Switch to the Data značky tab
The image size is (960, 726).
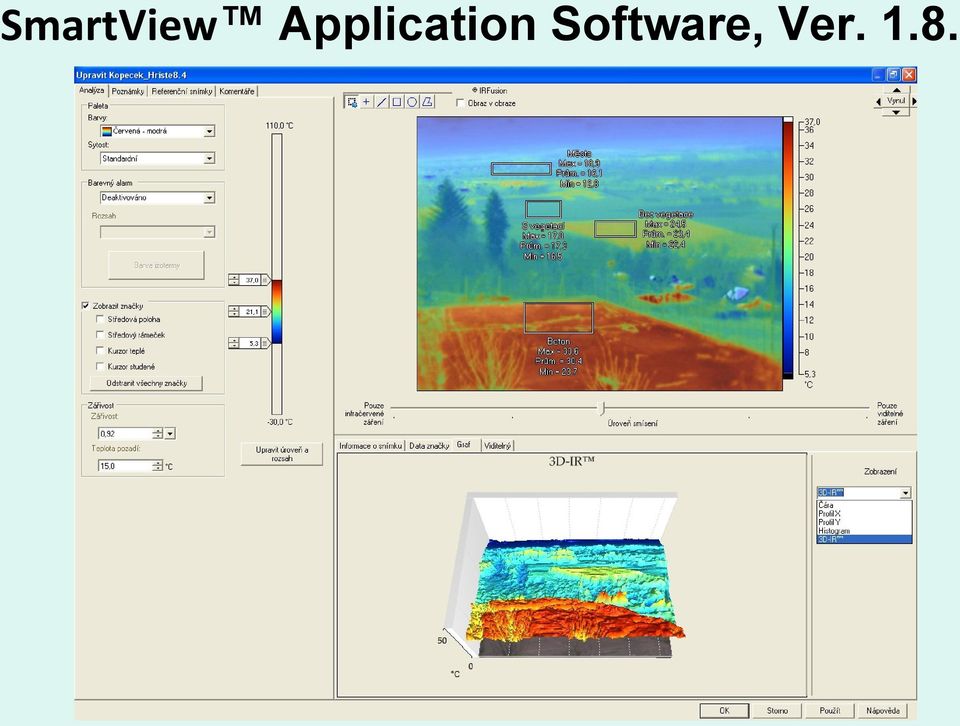point(429,446)
